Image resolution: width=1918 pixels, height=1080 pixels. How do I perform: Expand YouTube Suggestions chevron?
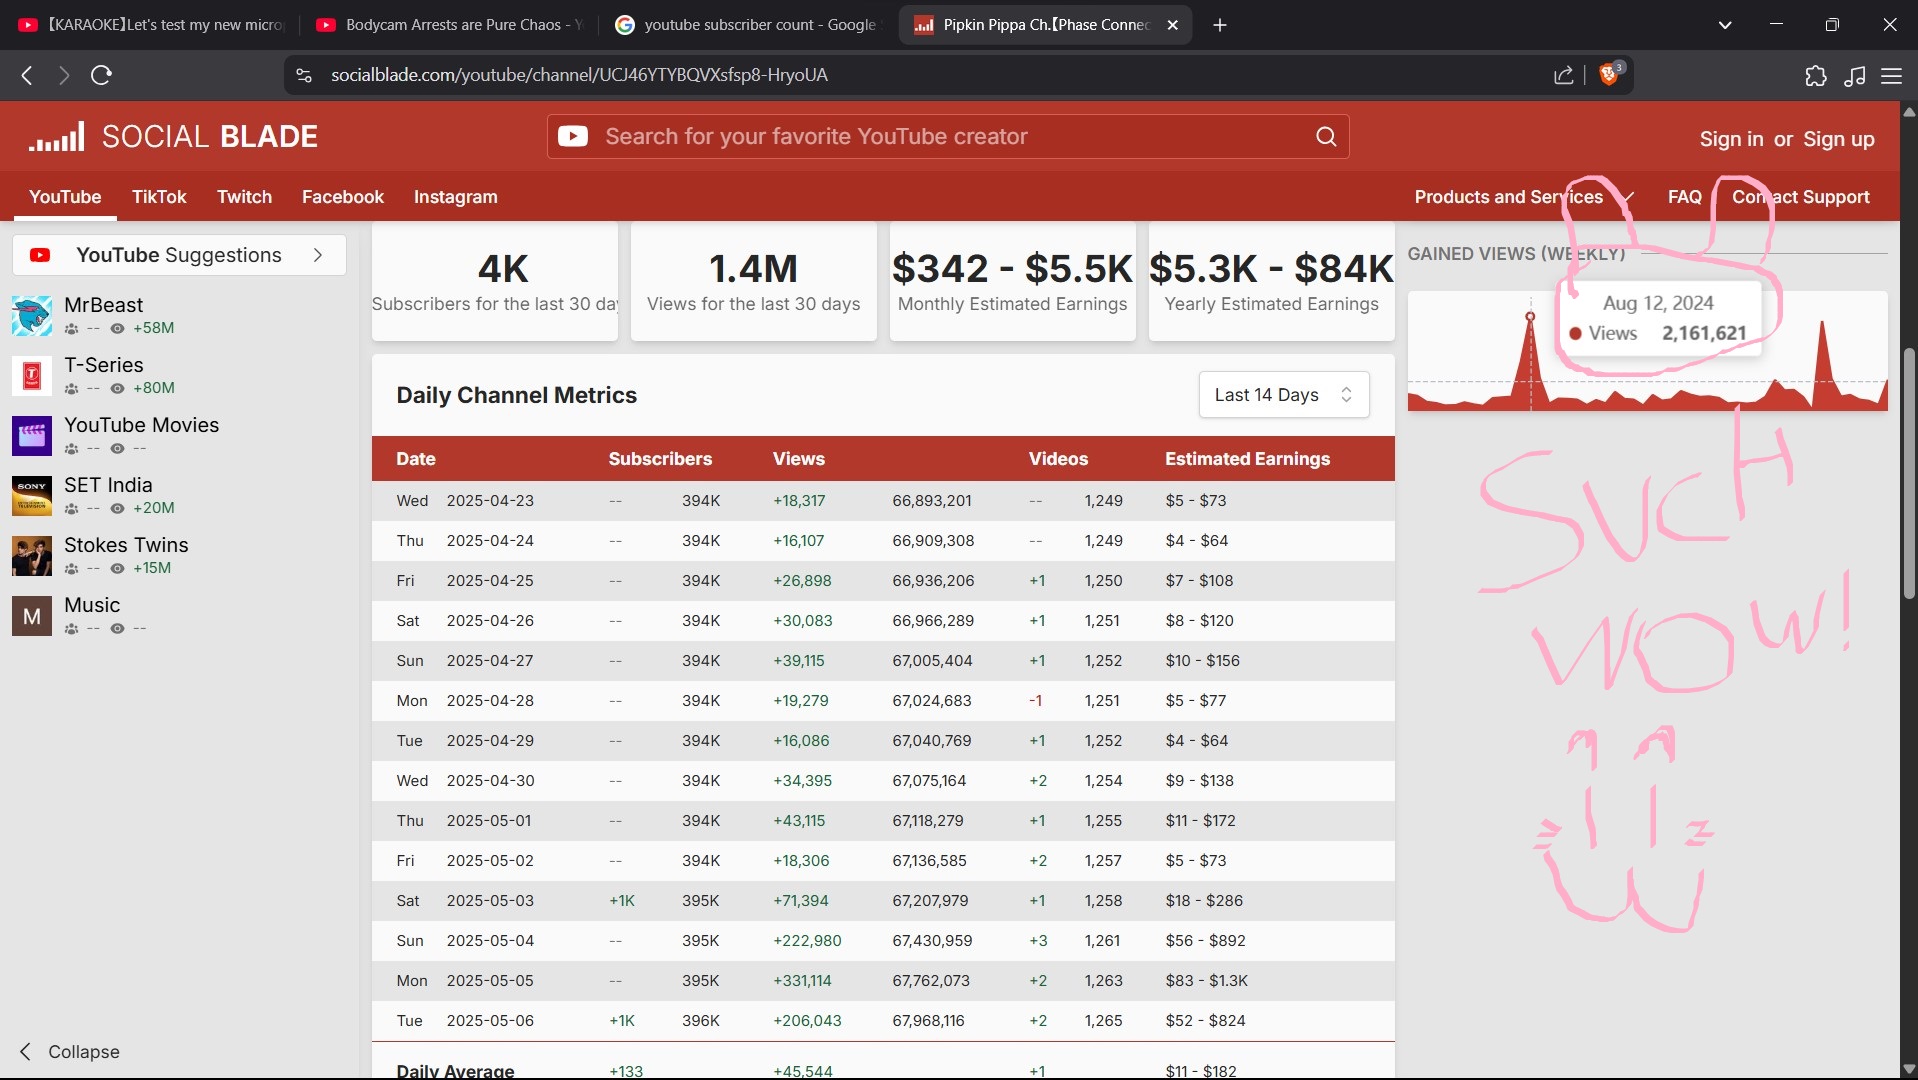[x=318, y=255]
